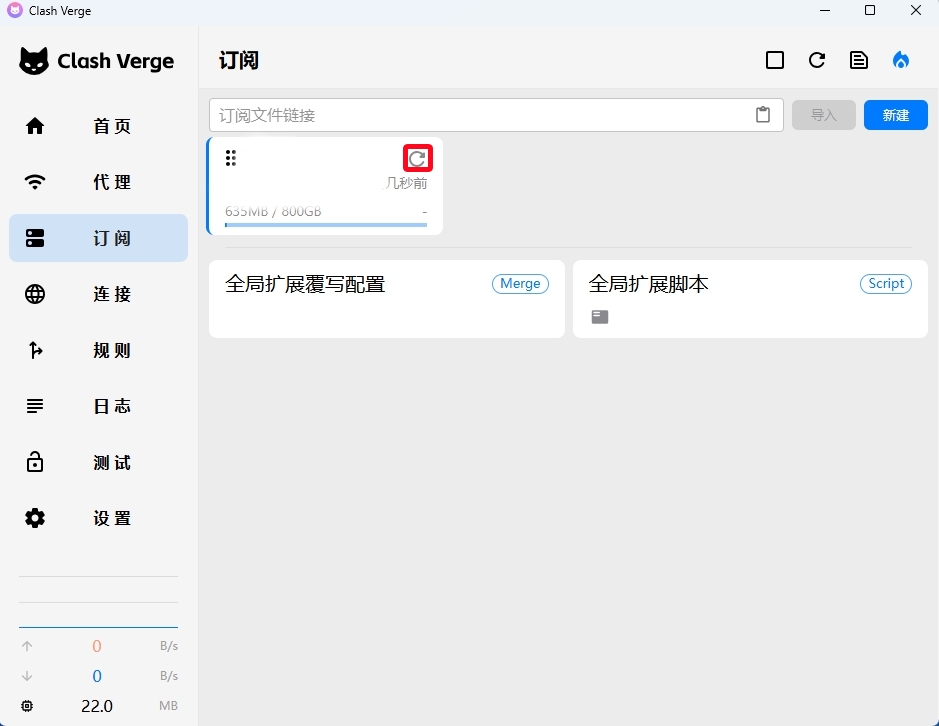
Task: Refresh the subscription profile card
Action: 417,158
